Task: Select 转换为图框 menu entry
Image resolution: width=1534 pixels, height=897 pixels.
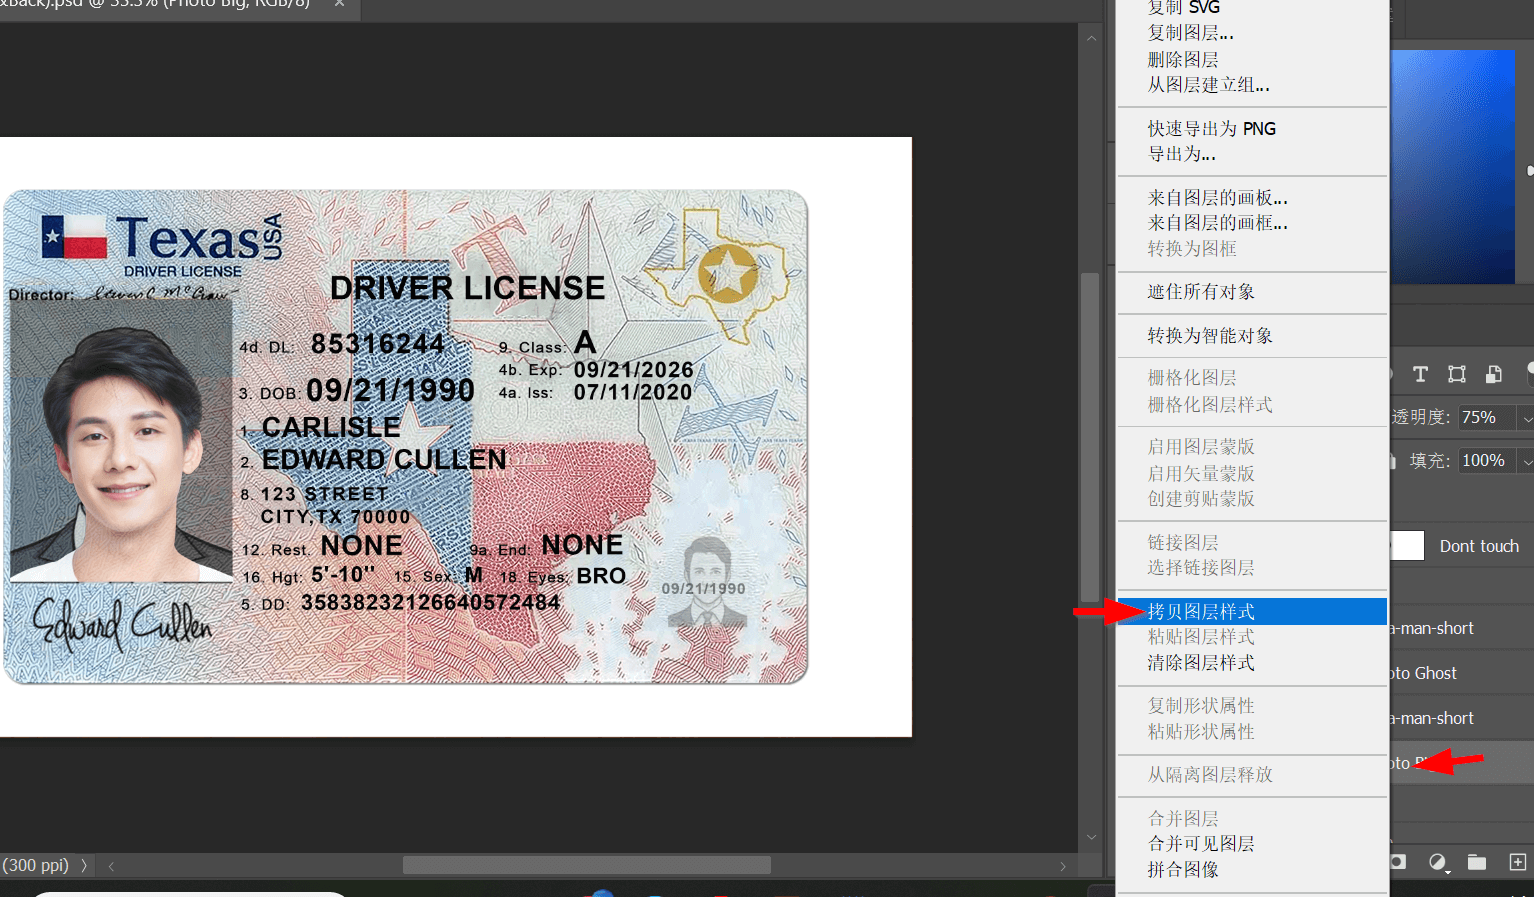Action: (1191, 248)
